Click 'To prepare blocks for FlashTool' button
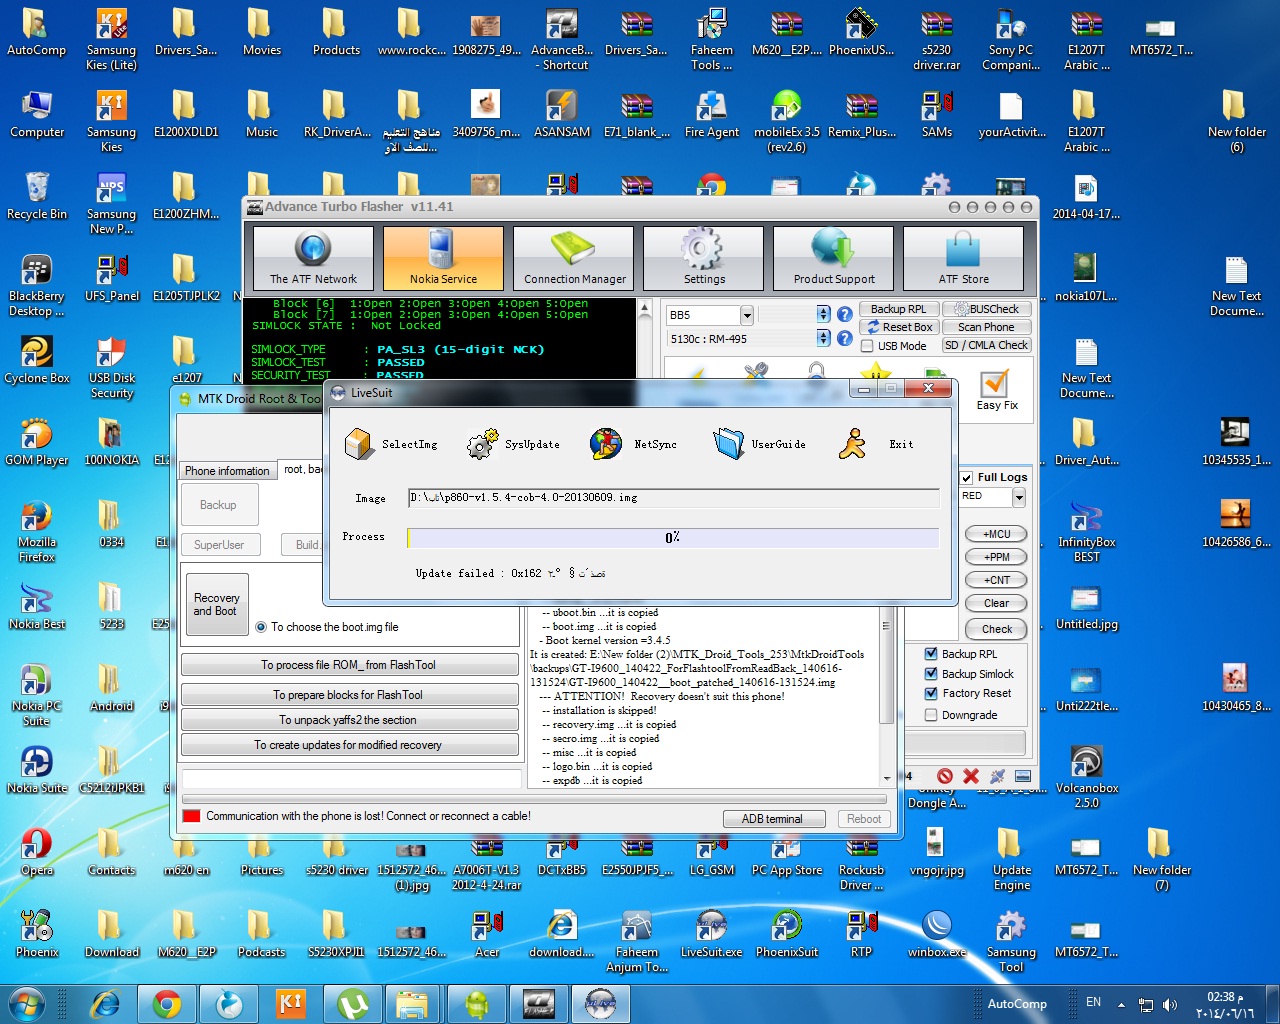The image size is (1280, 1024). [x=349, y=695]
